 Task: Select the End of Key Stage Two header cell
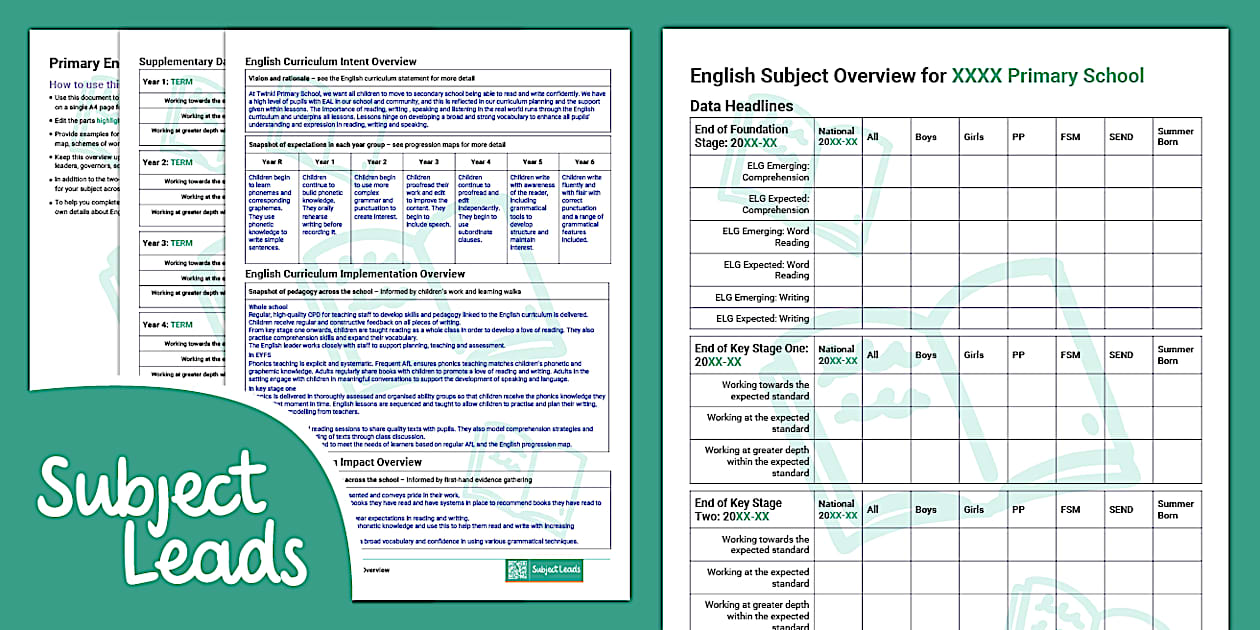(x=751, y=509)
